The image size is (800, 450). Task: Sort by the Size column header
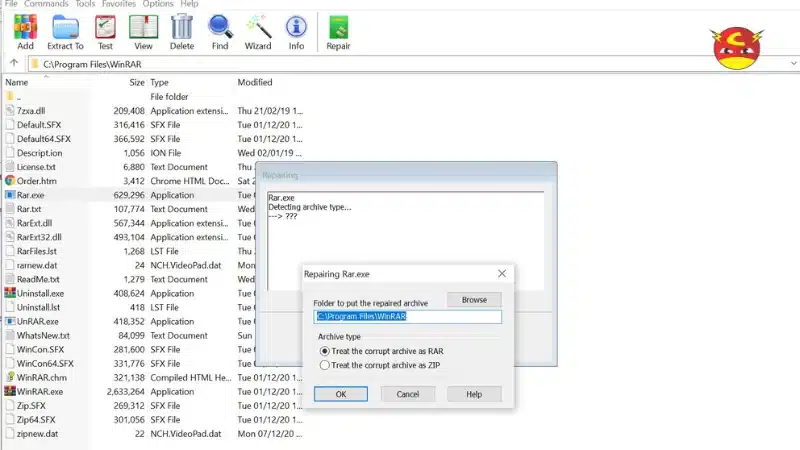tap(136, 82)
